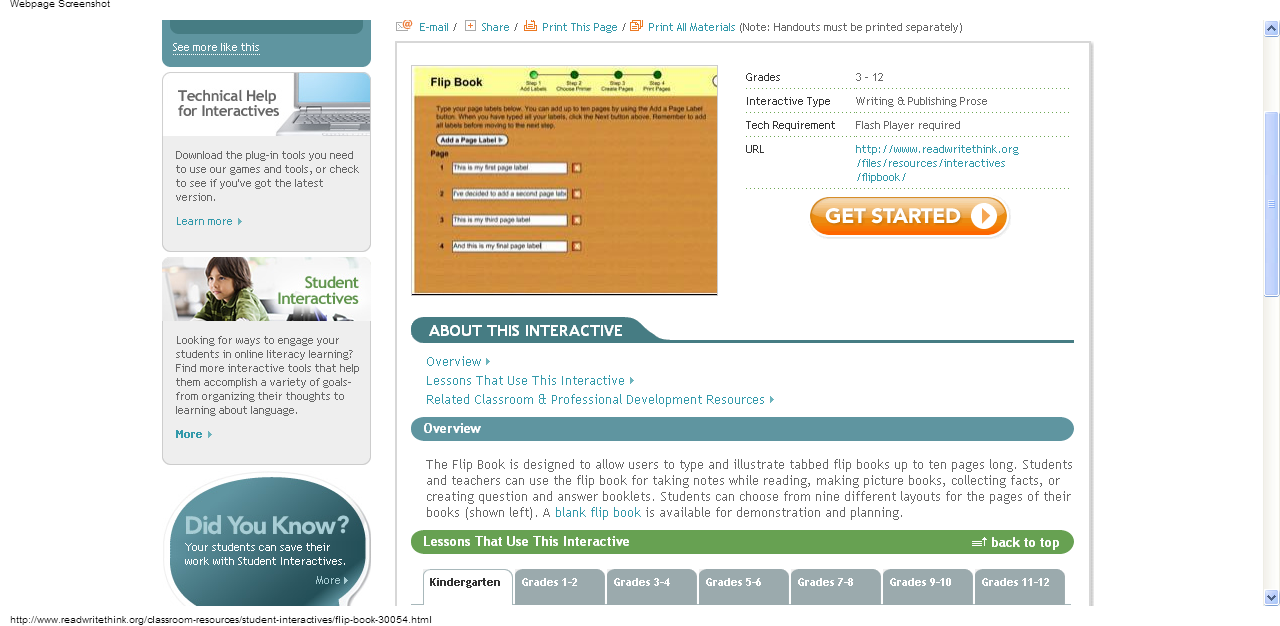Open the E-mail link
Screen dimensions: 1280x626
click(x=434, y=28)
